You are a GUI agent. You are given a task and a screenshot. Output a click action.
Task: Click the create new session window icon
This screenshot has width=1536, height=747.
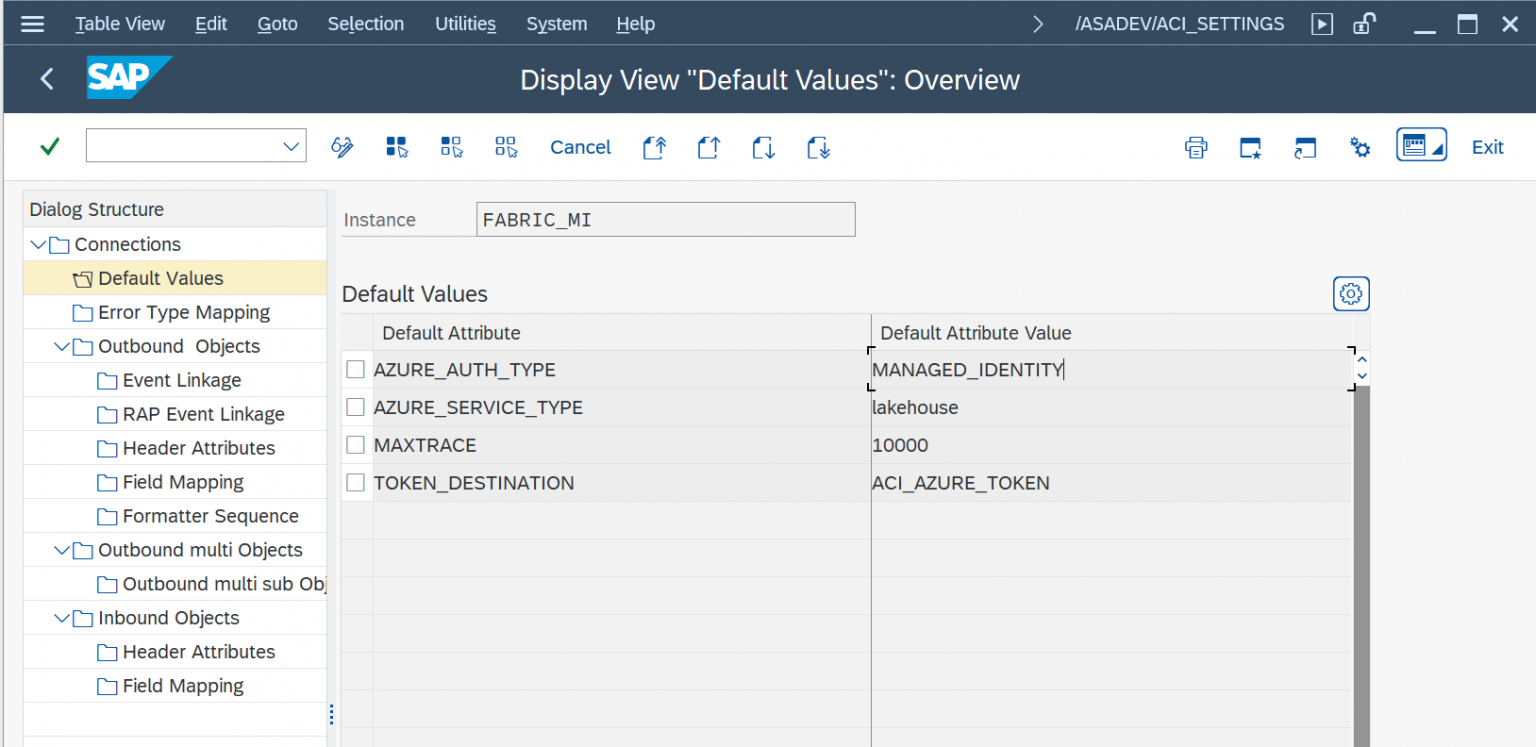[1250, 148]
